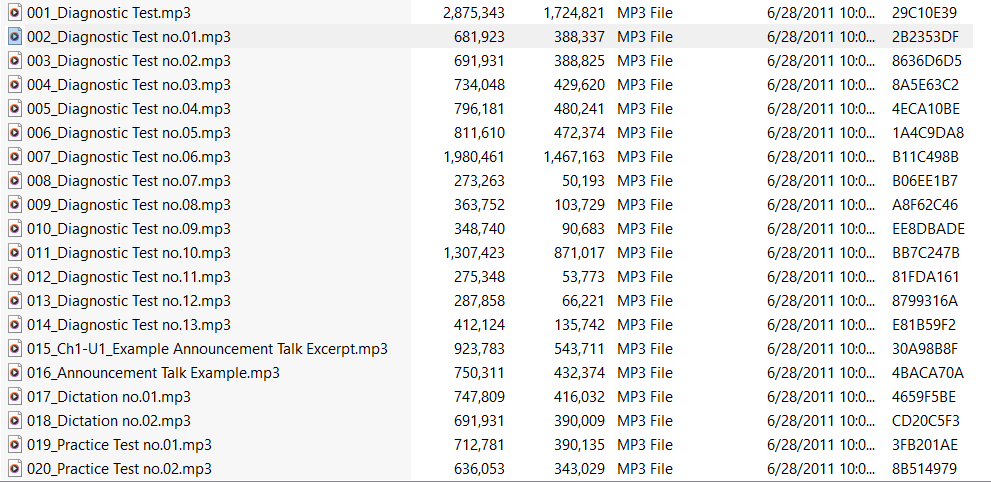The height and width of the screenshot is (482, 991).
Task: Click the icon beside 005_Diagnostic Test no.04.mp3
Action: 15,109
